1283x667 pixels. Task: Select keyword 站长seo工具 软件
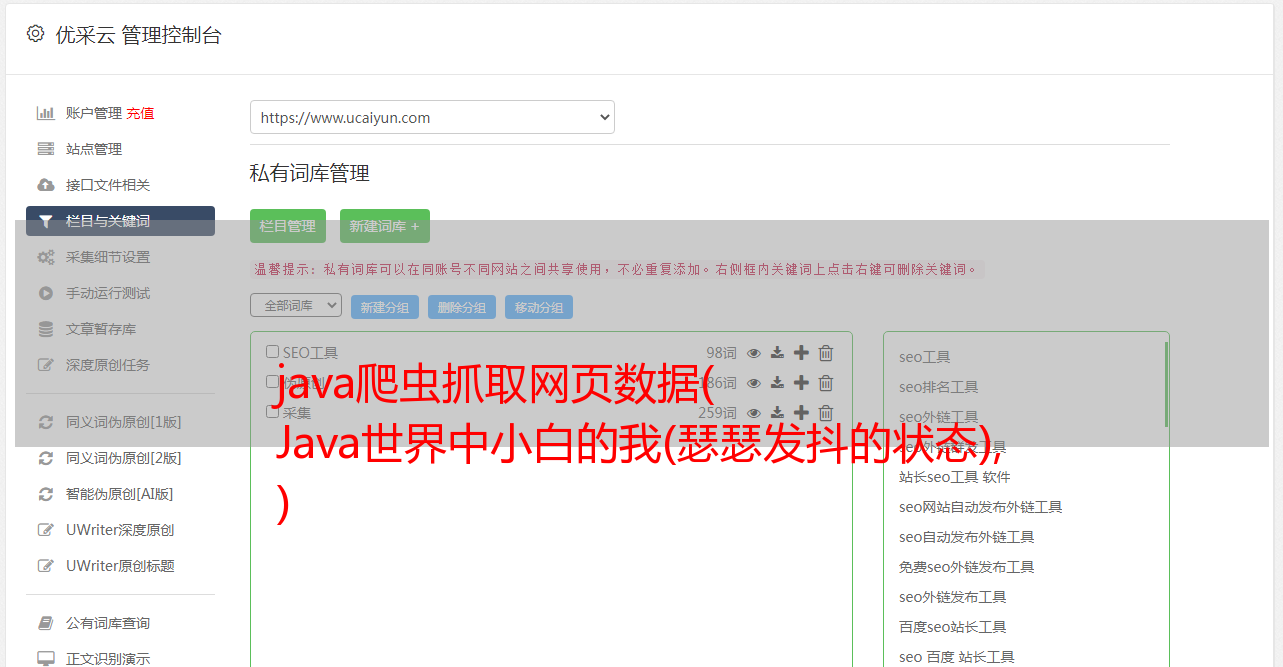click(954, 477)
